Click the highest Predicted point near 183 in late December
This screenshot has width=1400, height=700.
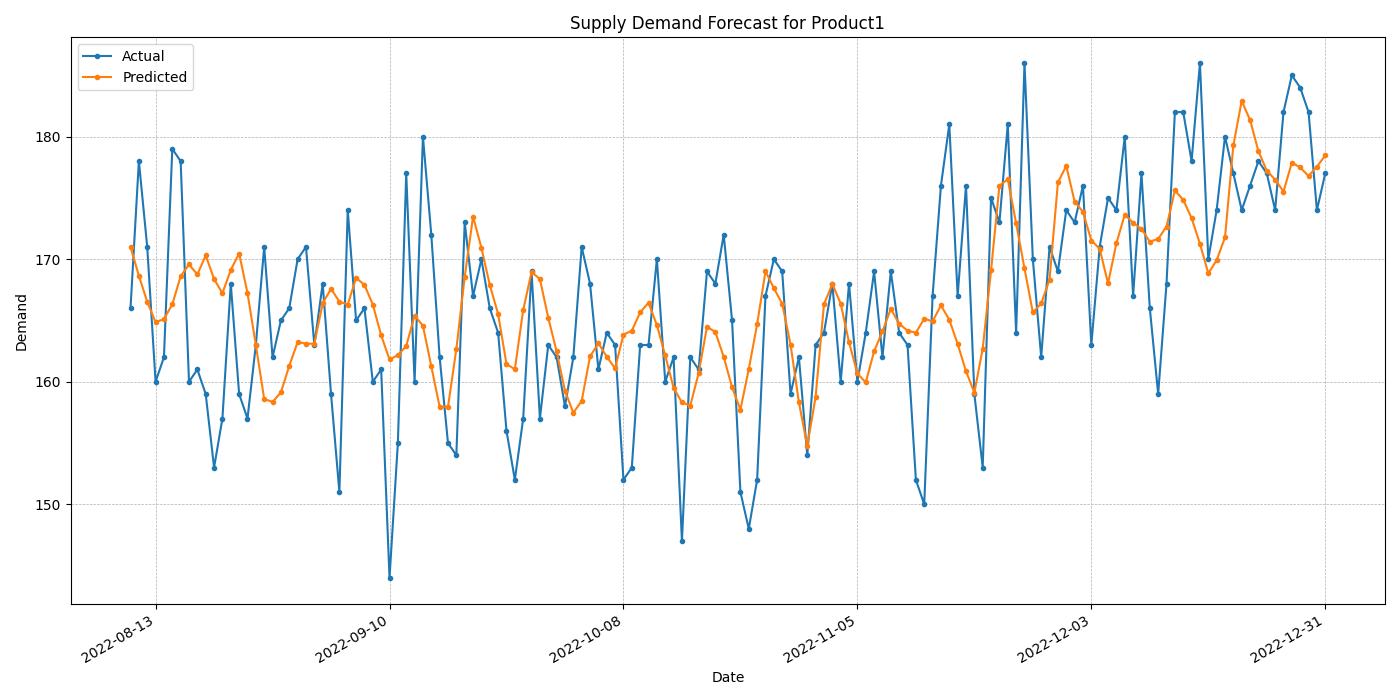(1242, 101)
